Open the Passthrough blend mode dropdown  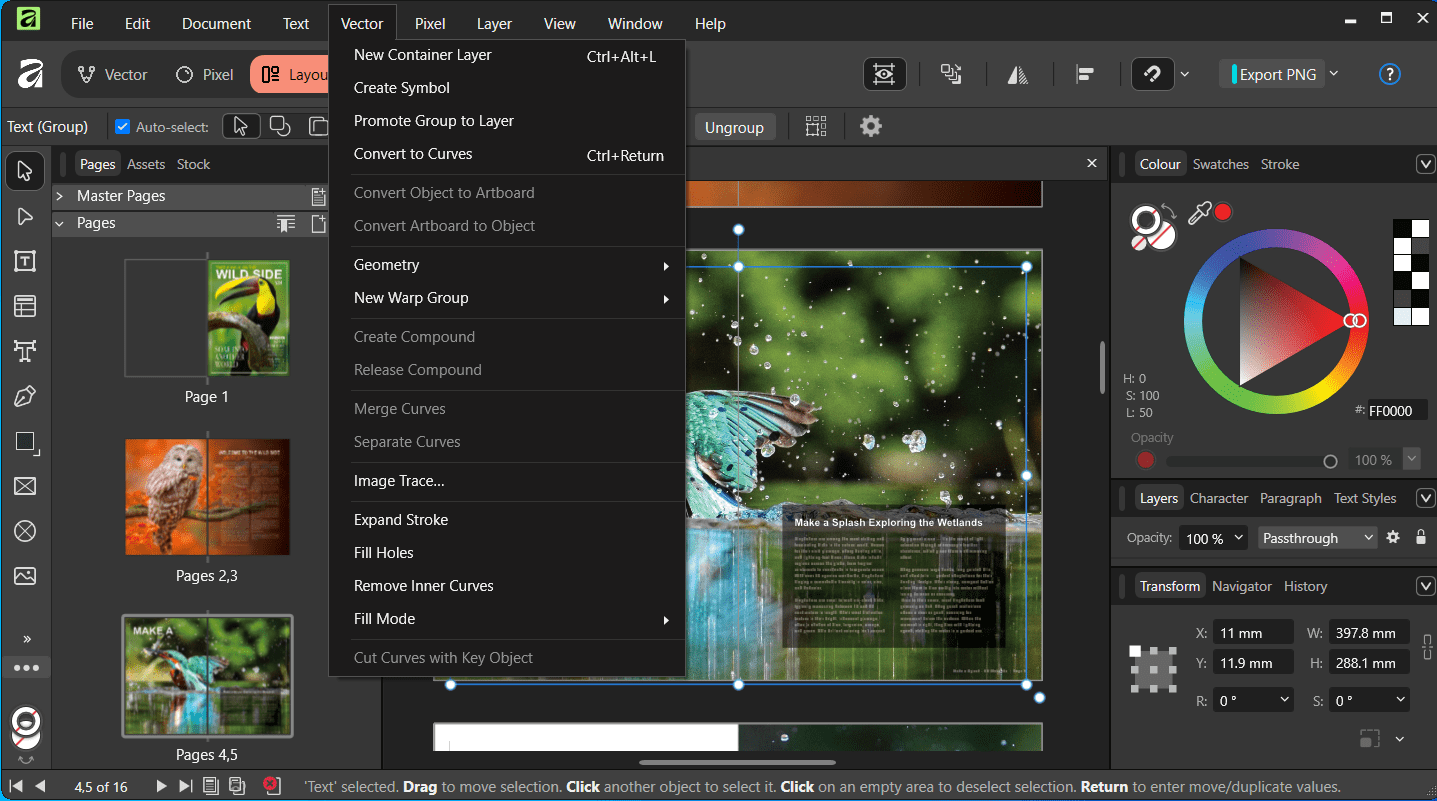(1317, 538)
